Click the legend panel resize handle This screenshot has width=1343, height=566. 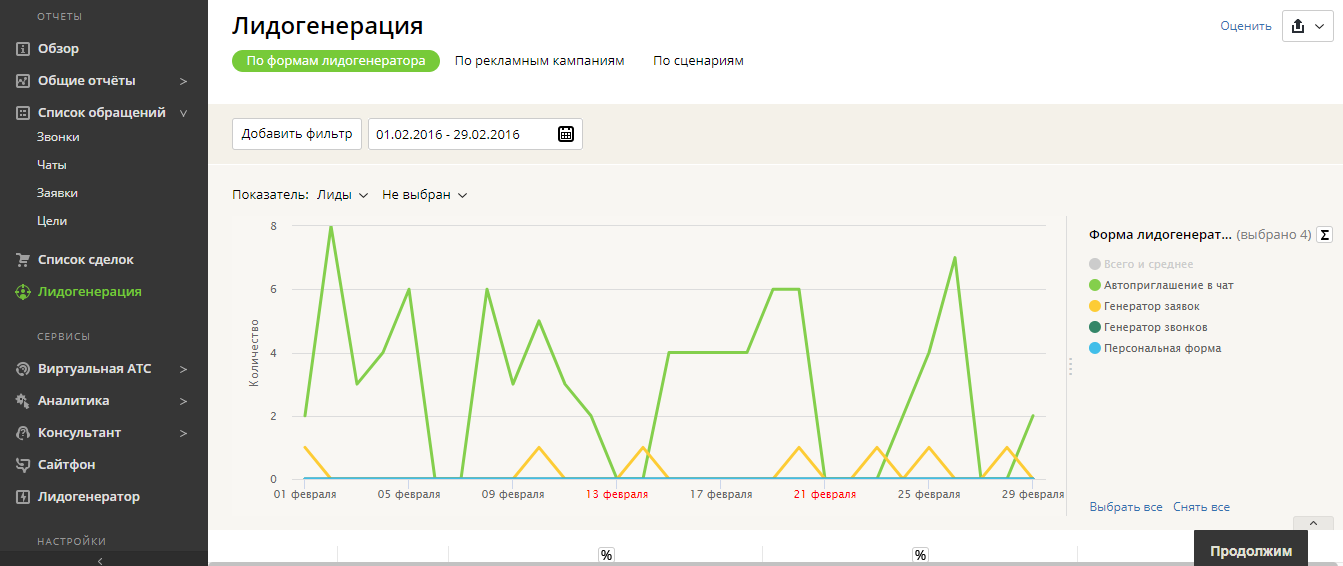coord(1070,367)
